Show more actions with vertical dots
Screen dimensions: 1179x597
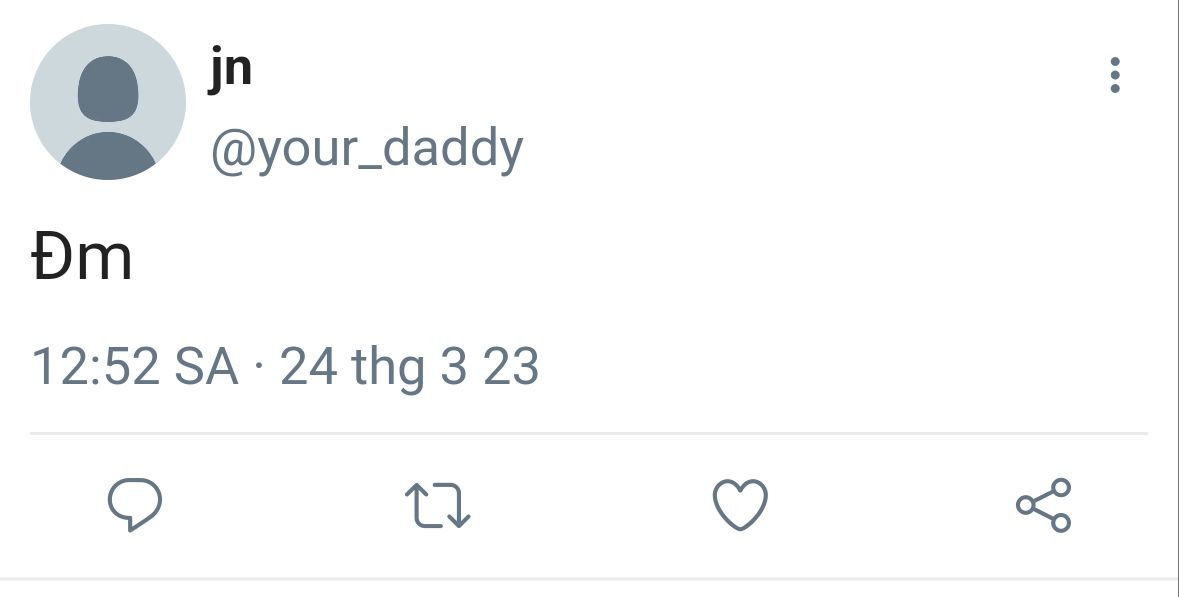1115,75
